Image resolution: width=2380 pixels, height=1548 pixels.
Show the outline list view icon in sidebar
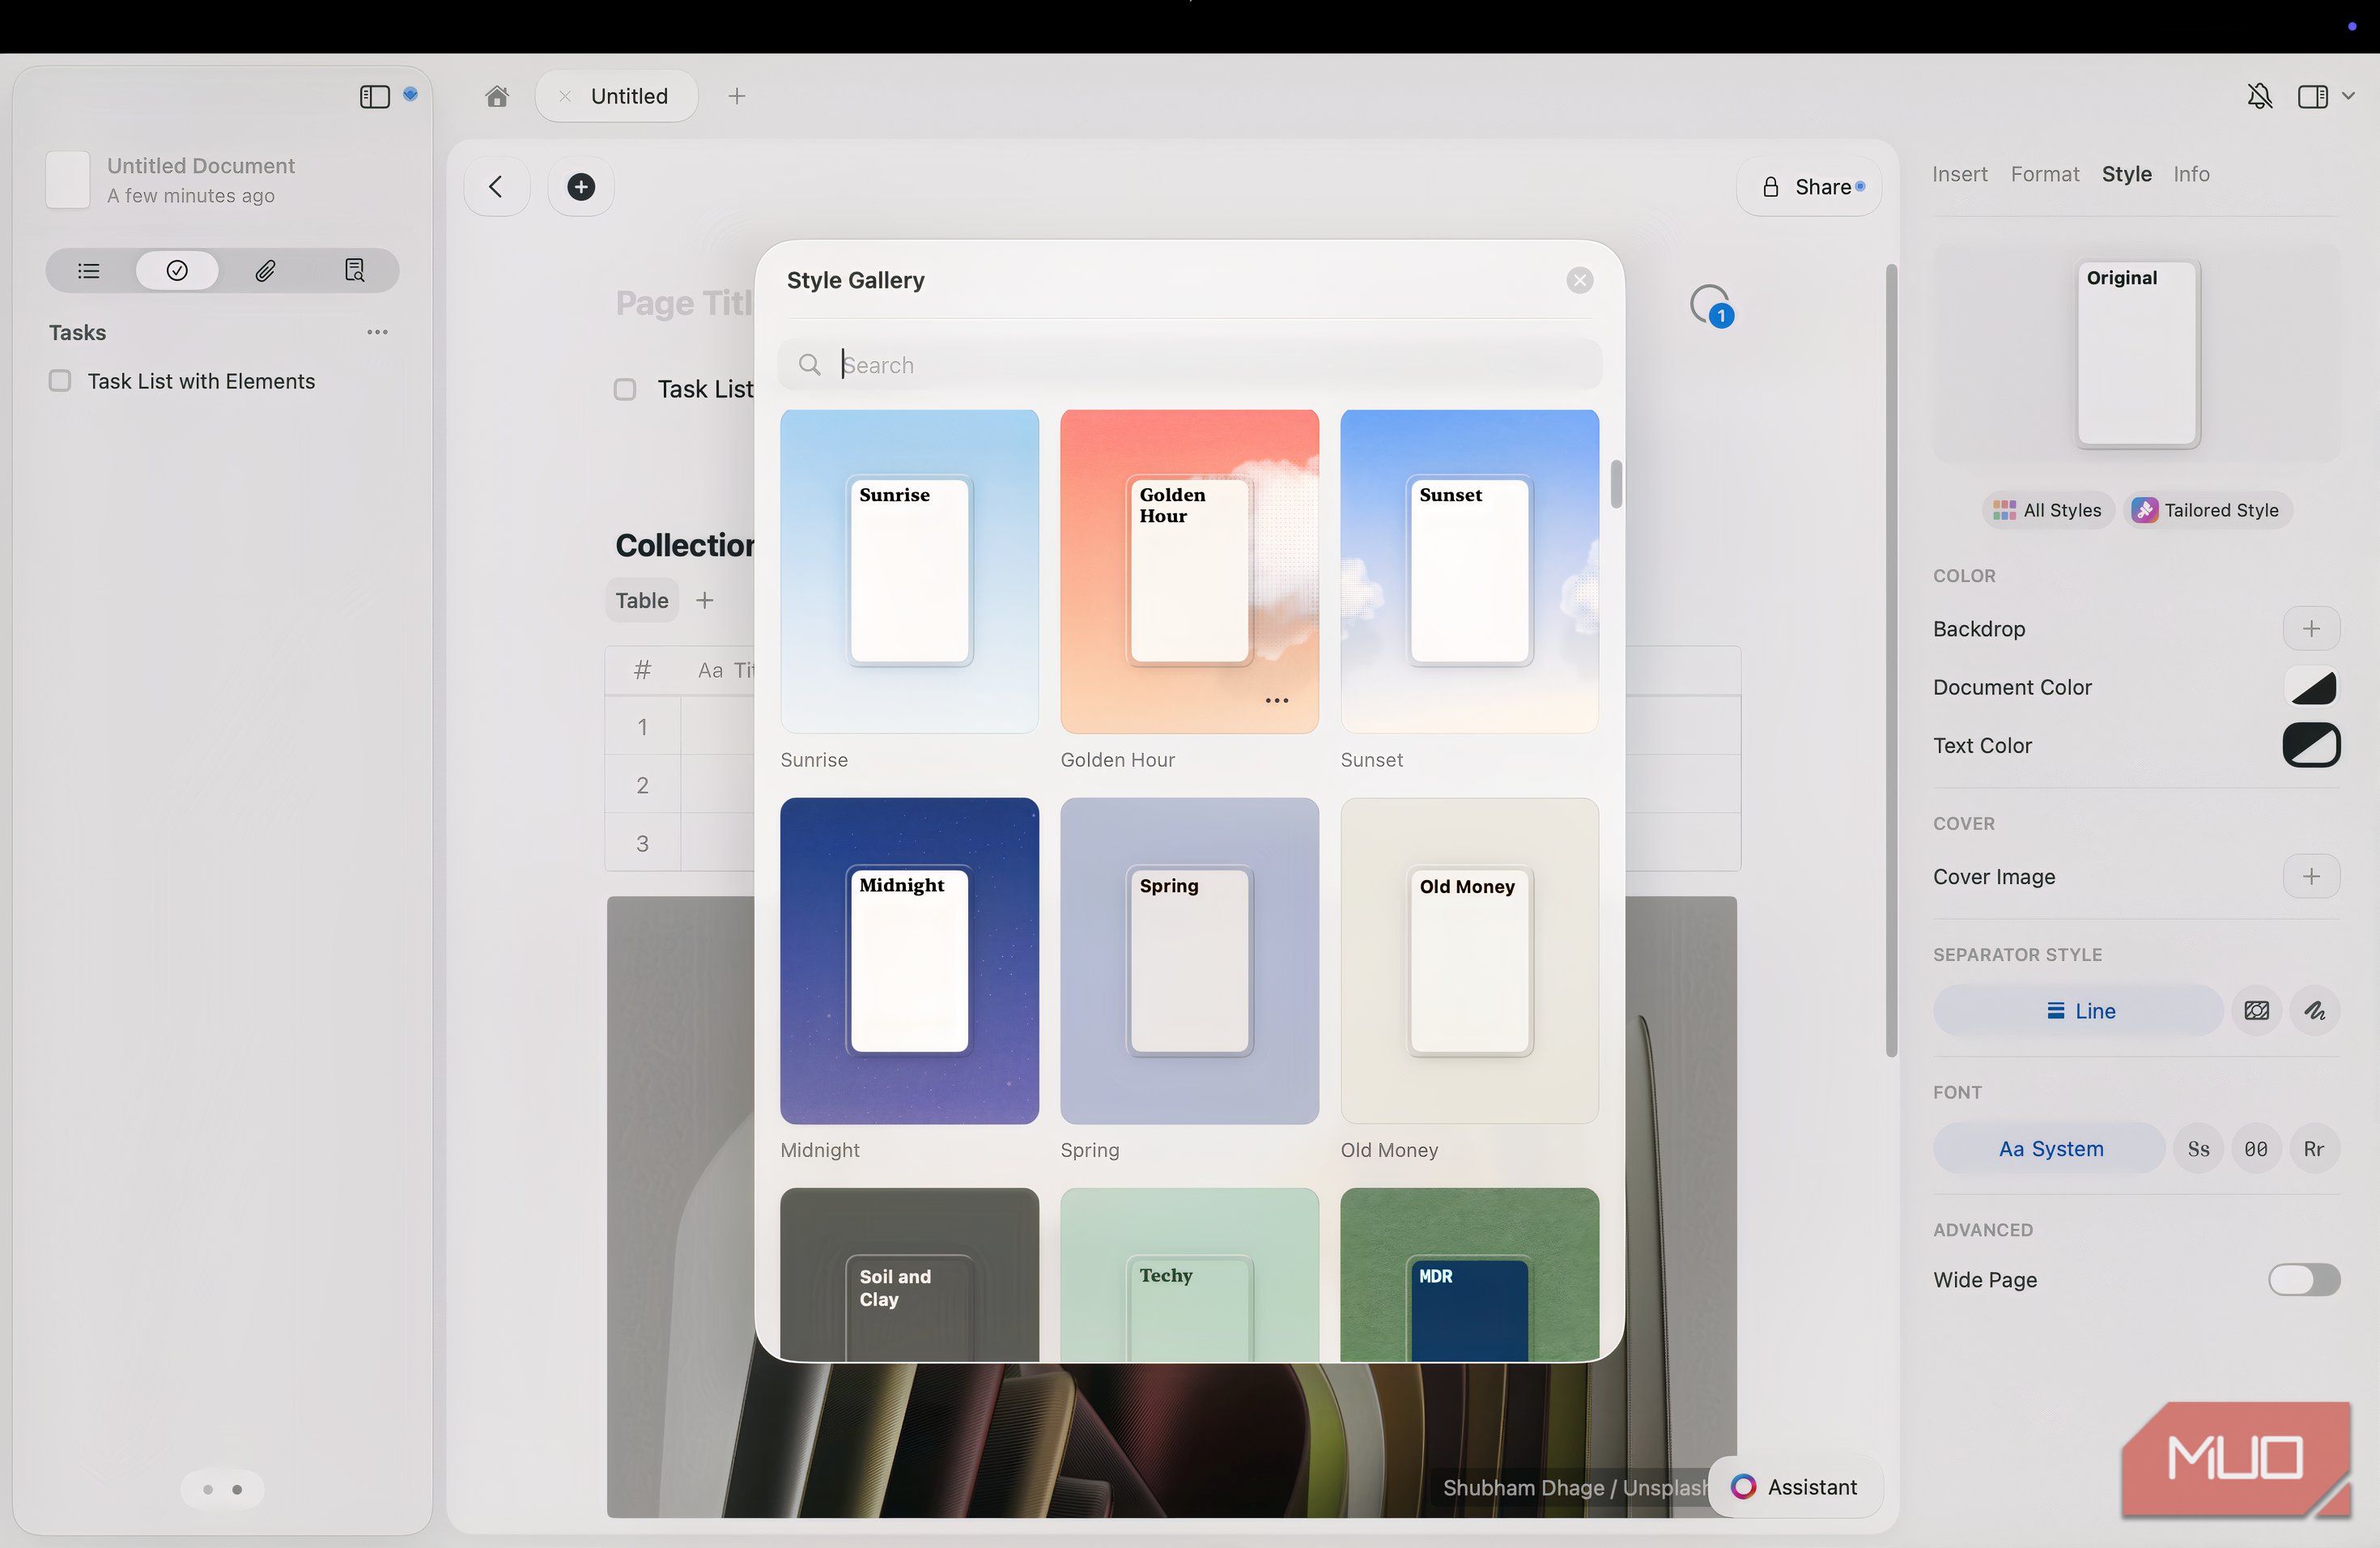[89, 270]
